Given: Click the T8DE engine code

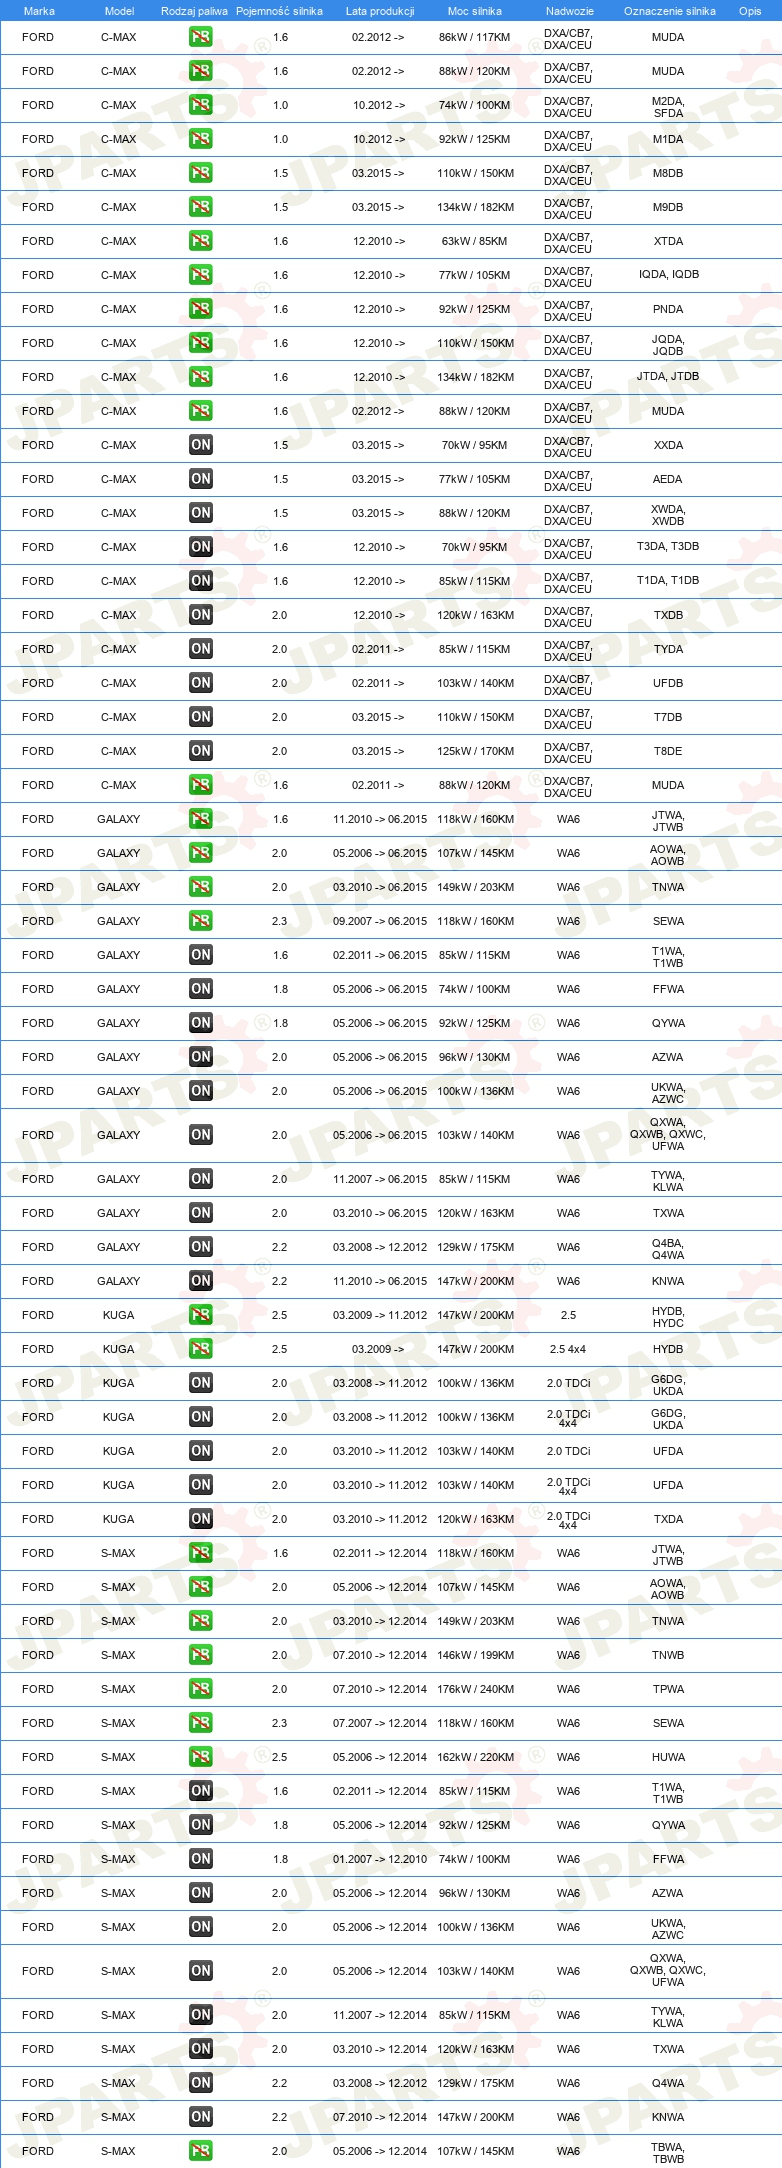Looking at the screenshot, I should point(668,751).
